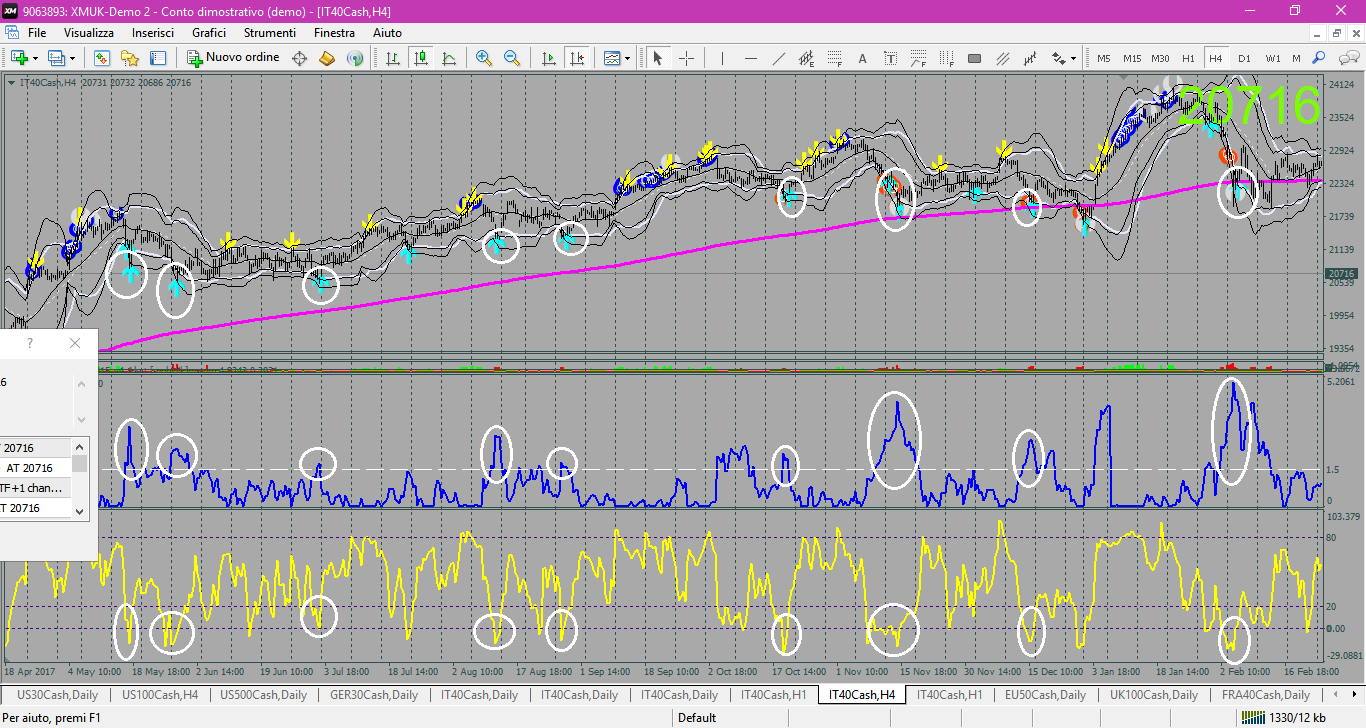Image resolution: width=1366 pixels, height=728 pixels.
Task: Zoom in on the chart
Action: pos(484,58)
